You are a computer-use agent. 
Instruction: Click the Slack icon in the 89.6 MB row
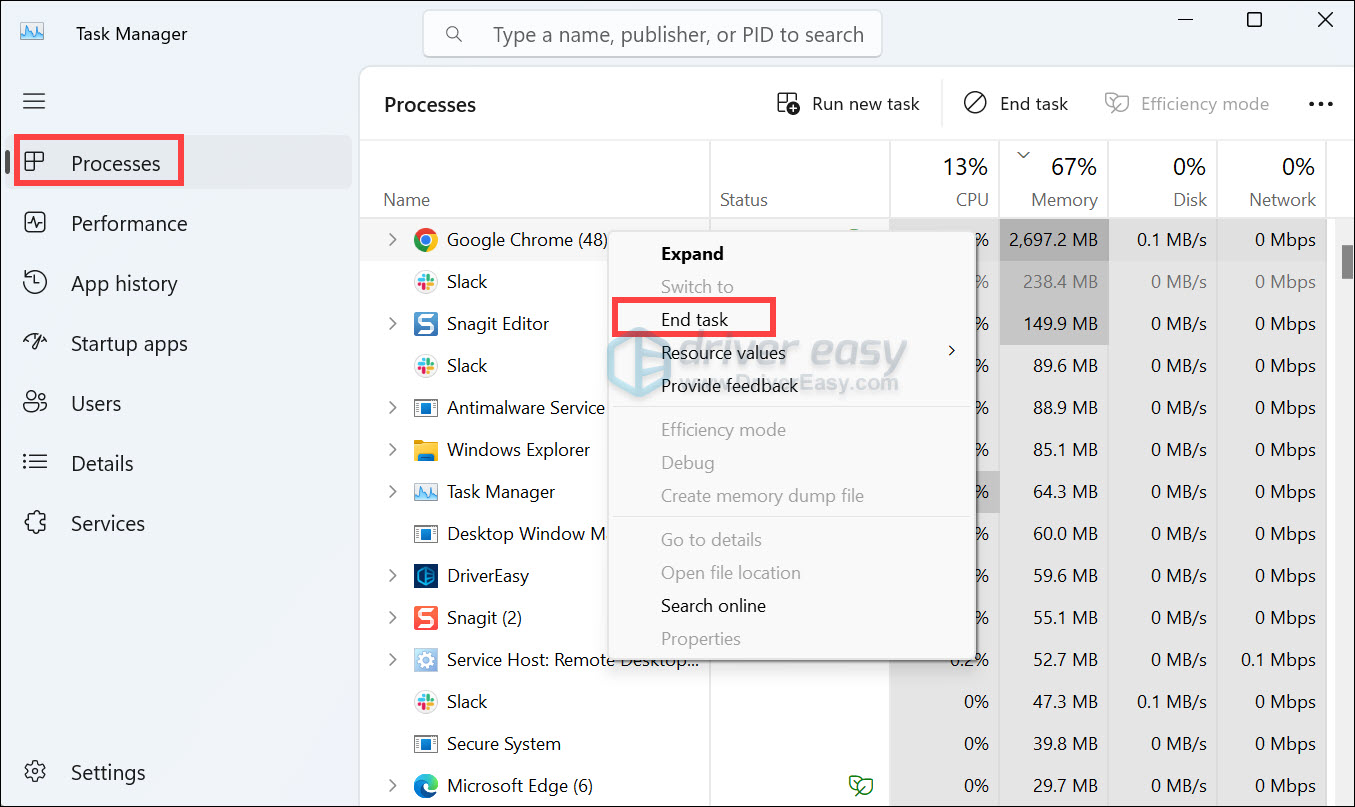pos(426,366)
